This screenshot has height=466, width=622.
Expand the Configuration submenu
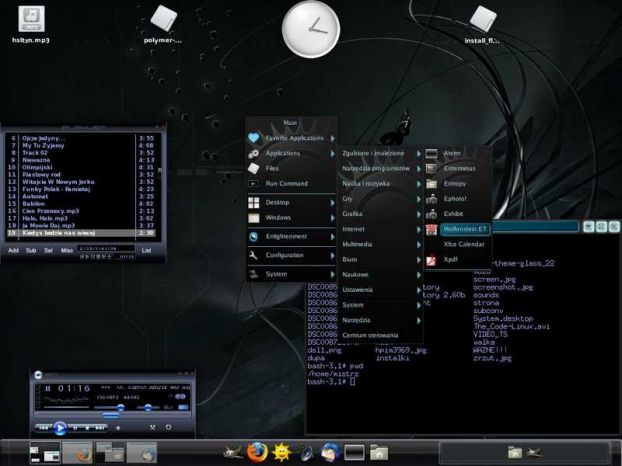[x=292, y=255]
